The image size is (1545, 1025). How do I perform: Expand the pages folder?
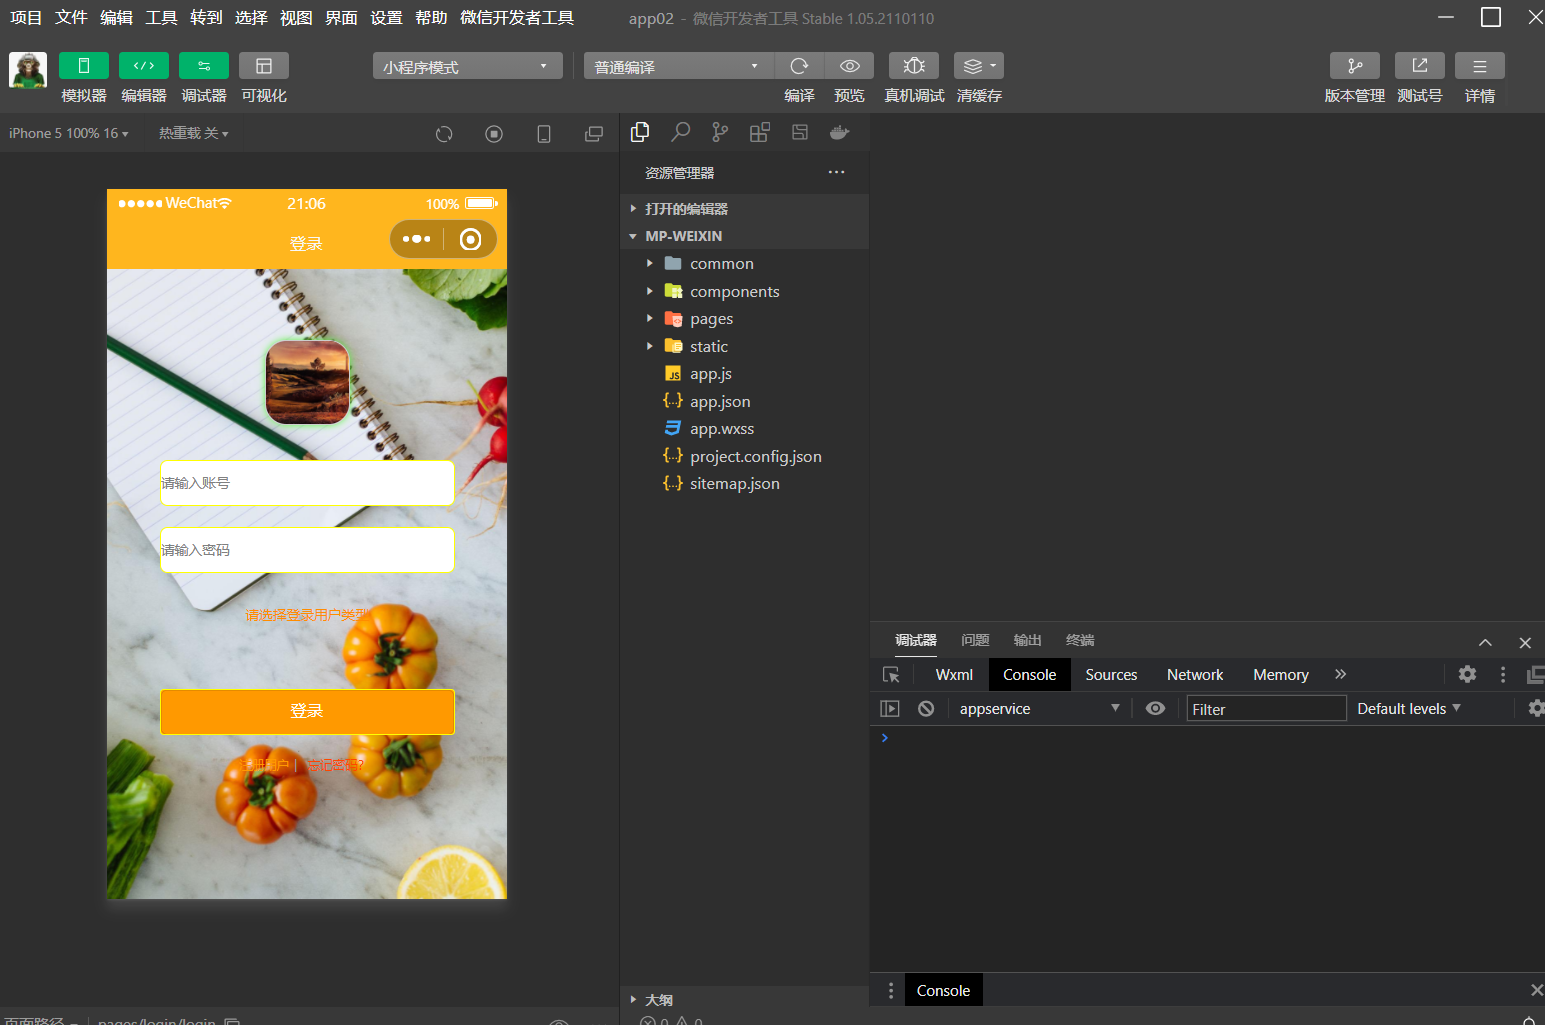click(744, 319)
